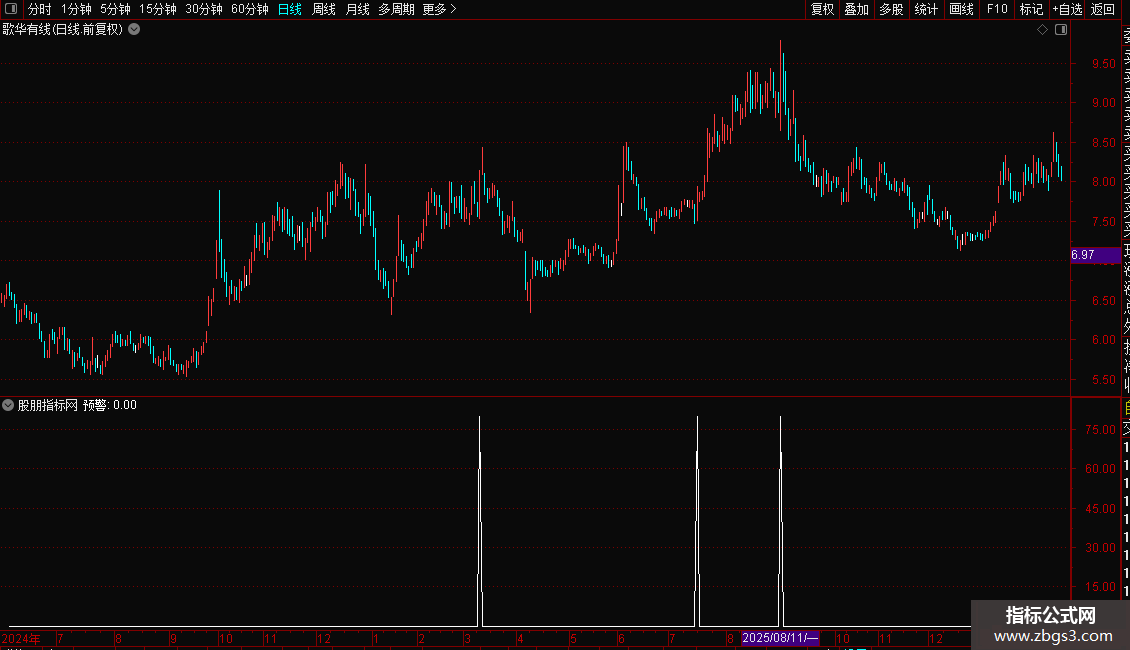Expand the 更多 periods menu
Viewport: 1130px width, 650px height.
(440, 9)
